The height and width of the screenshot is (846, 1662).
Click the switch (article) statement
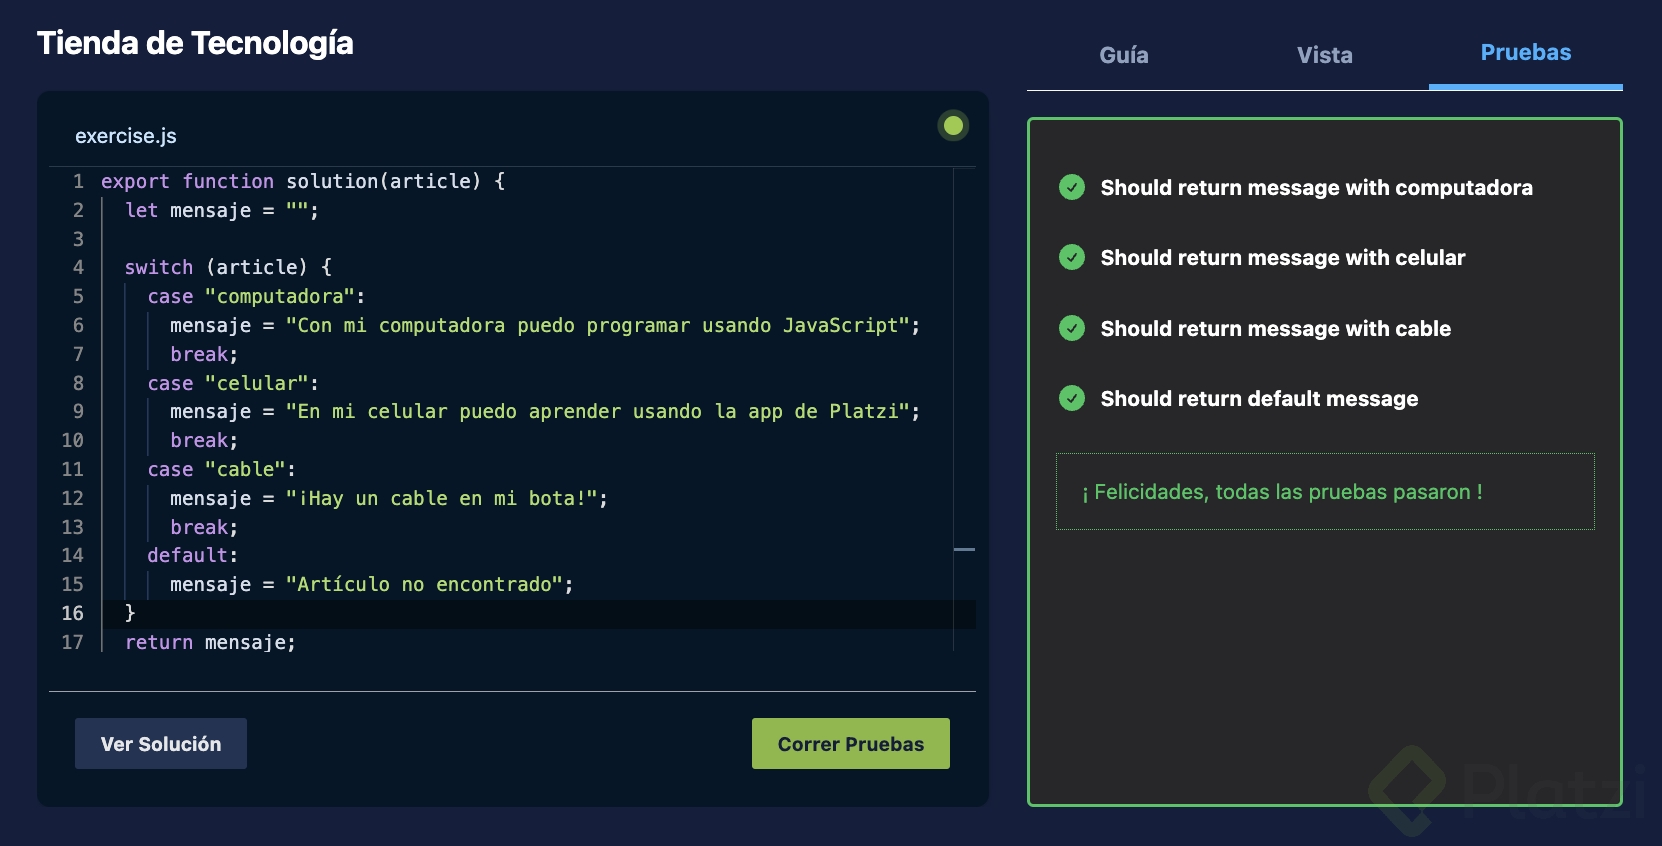[x=228, y=267]
